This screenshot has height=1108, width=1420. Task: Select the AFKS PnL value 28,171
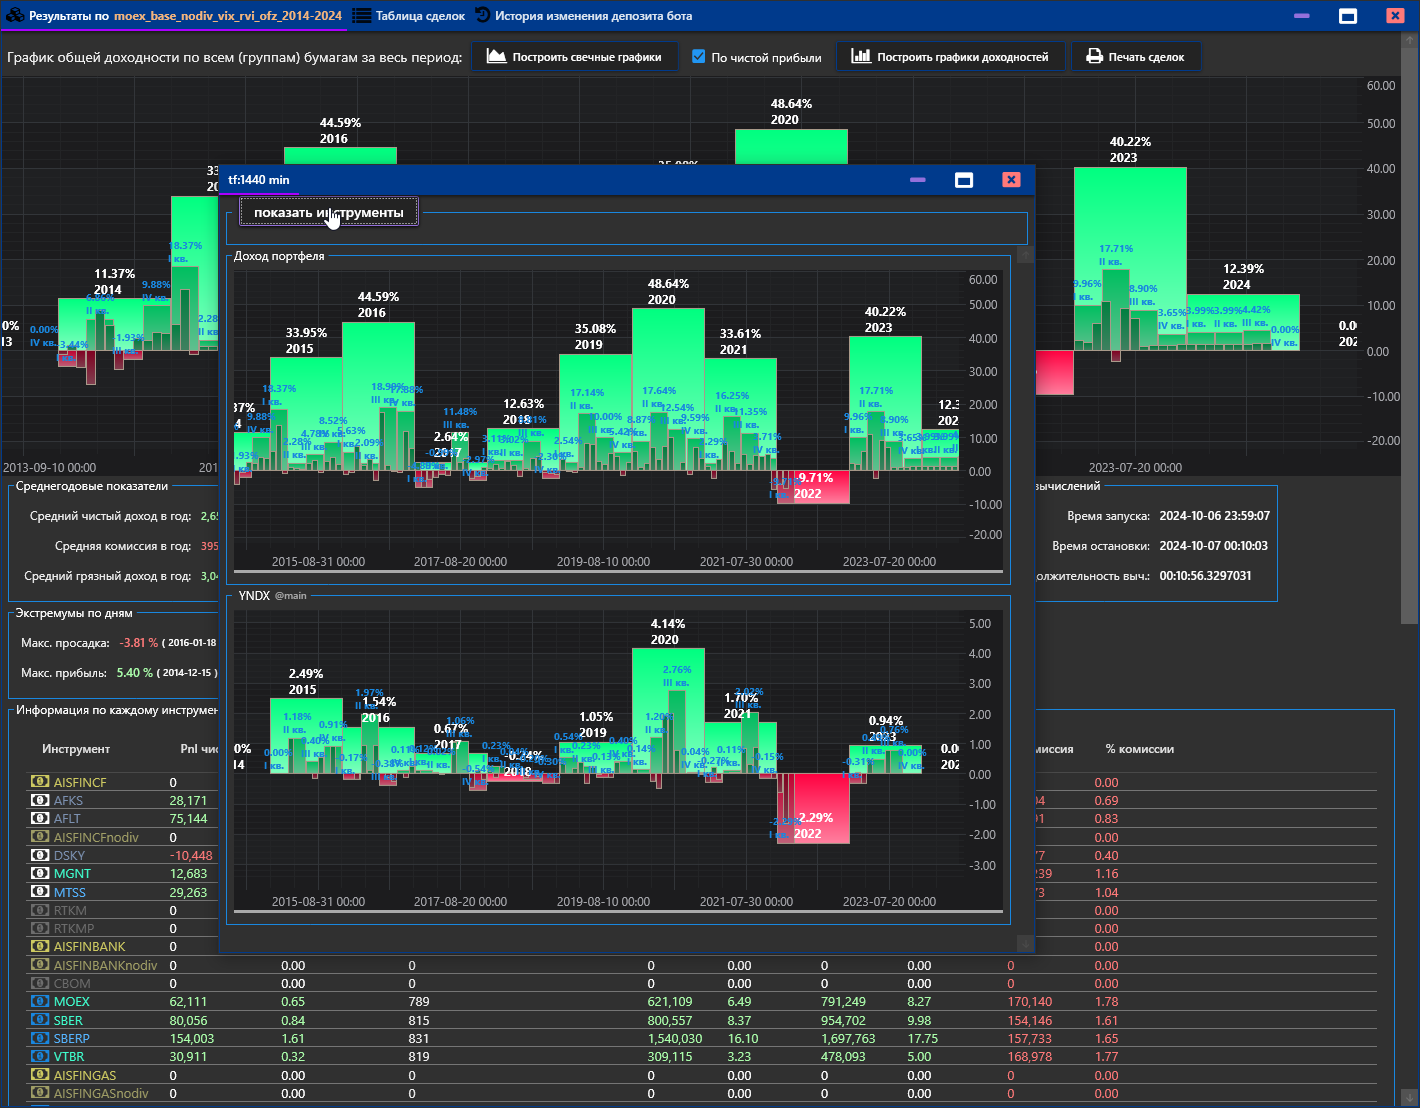[188, 801]
